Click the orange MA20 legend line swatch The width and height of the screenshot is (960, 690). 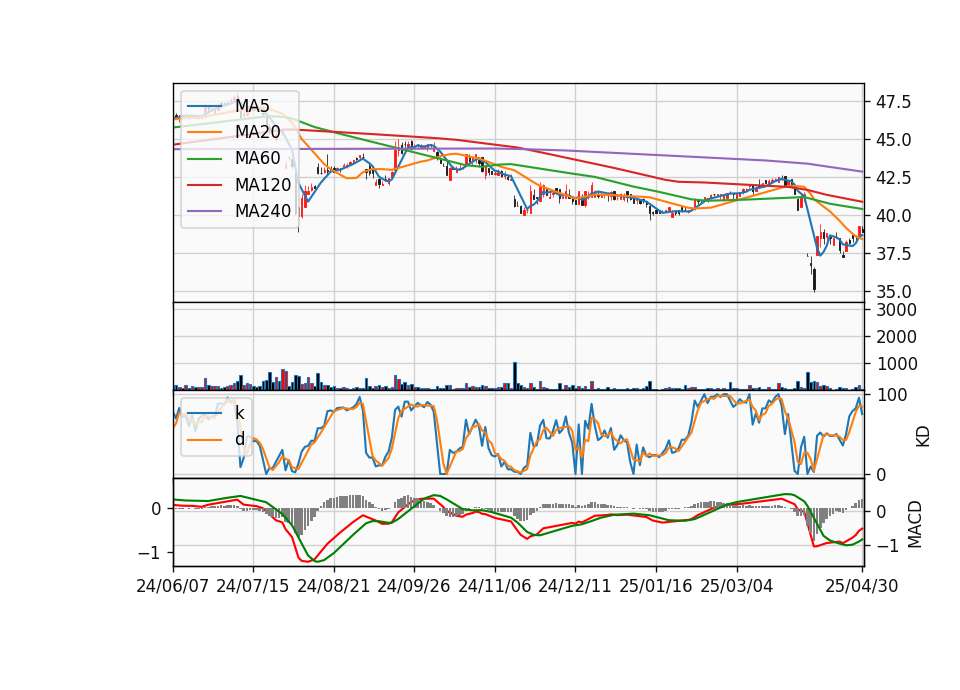204,132
